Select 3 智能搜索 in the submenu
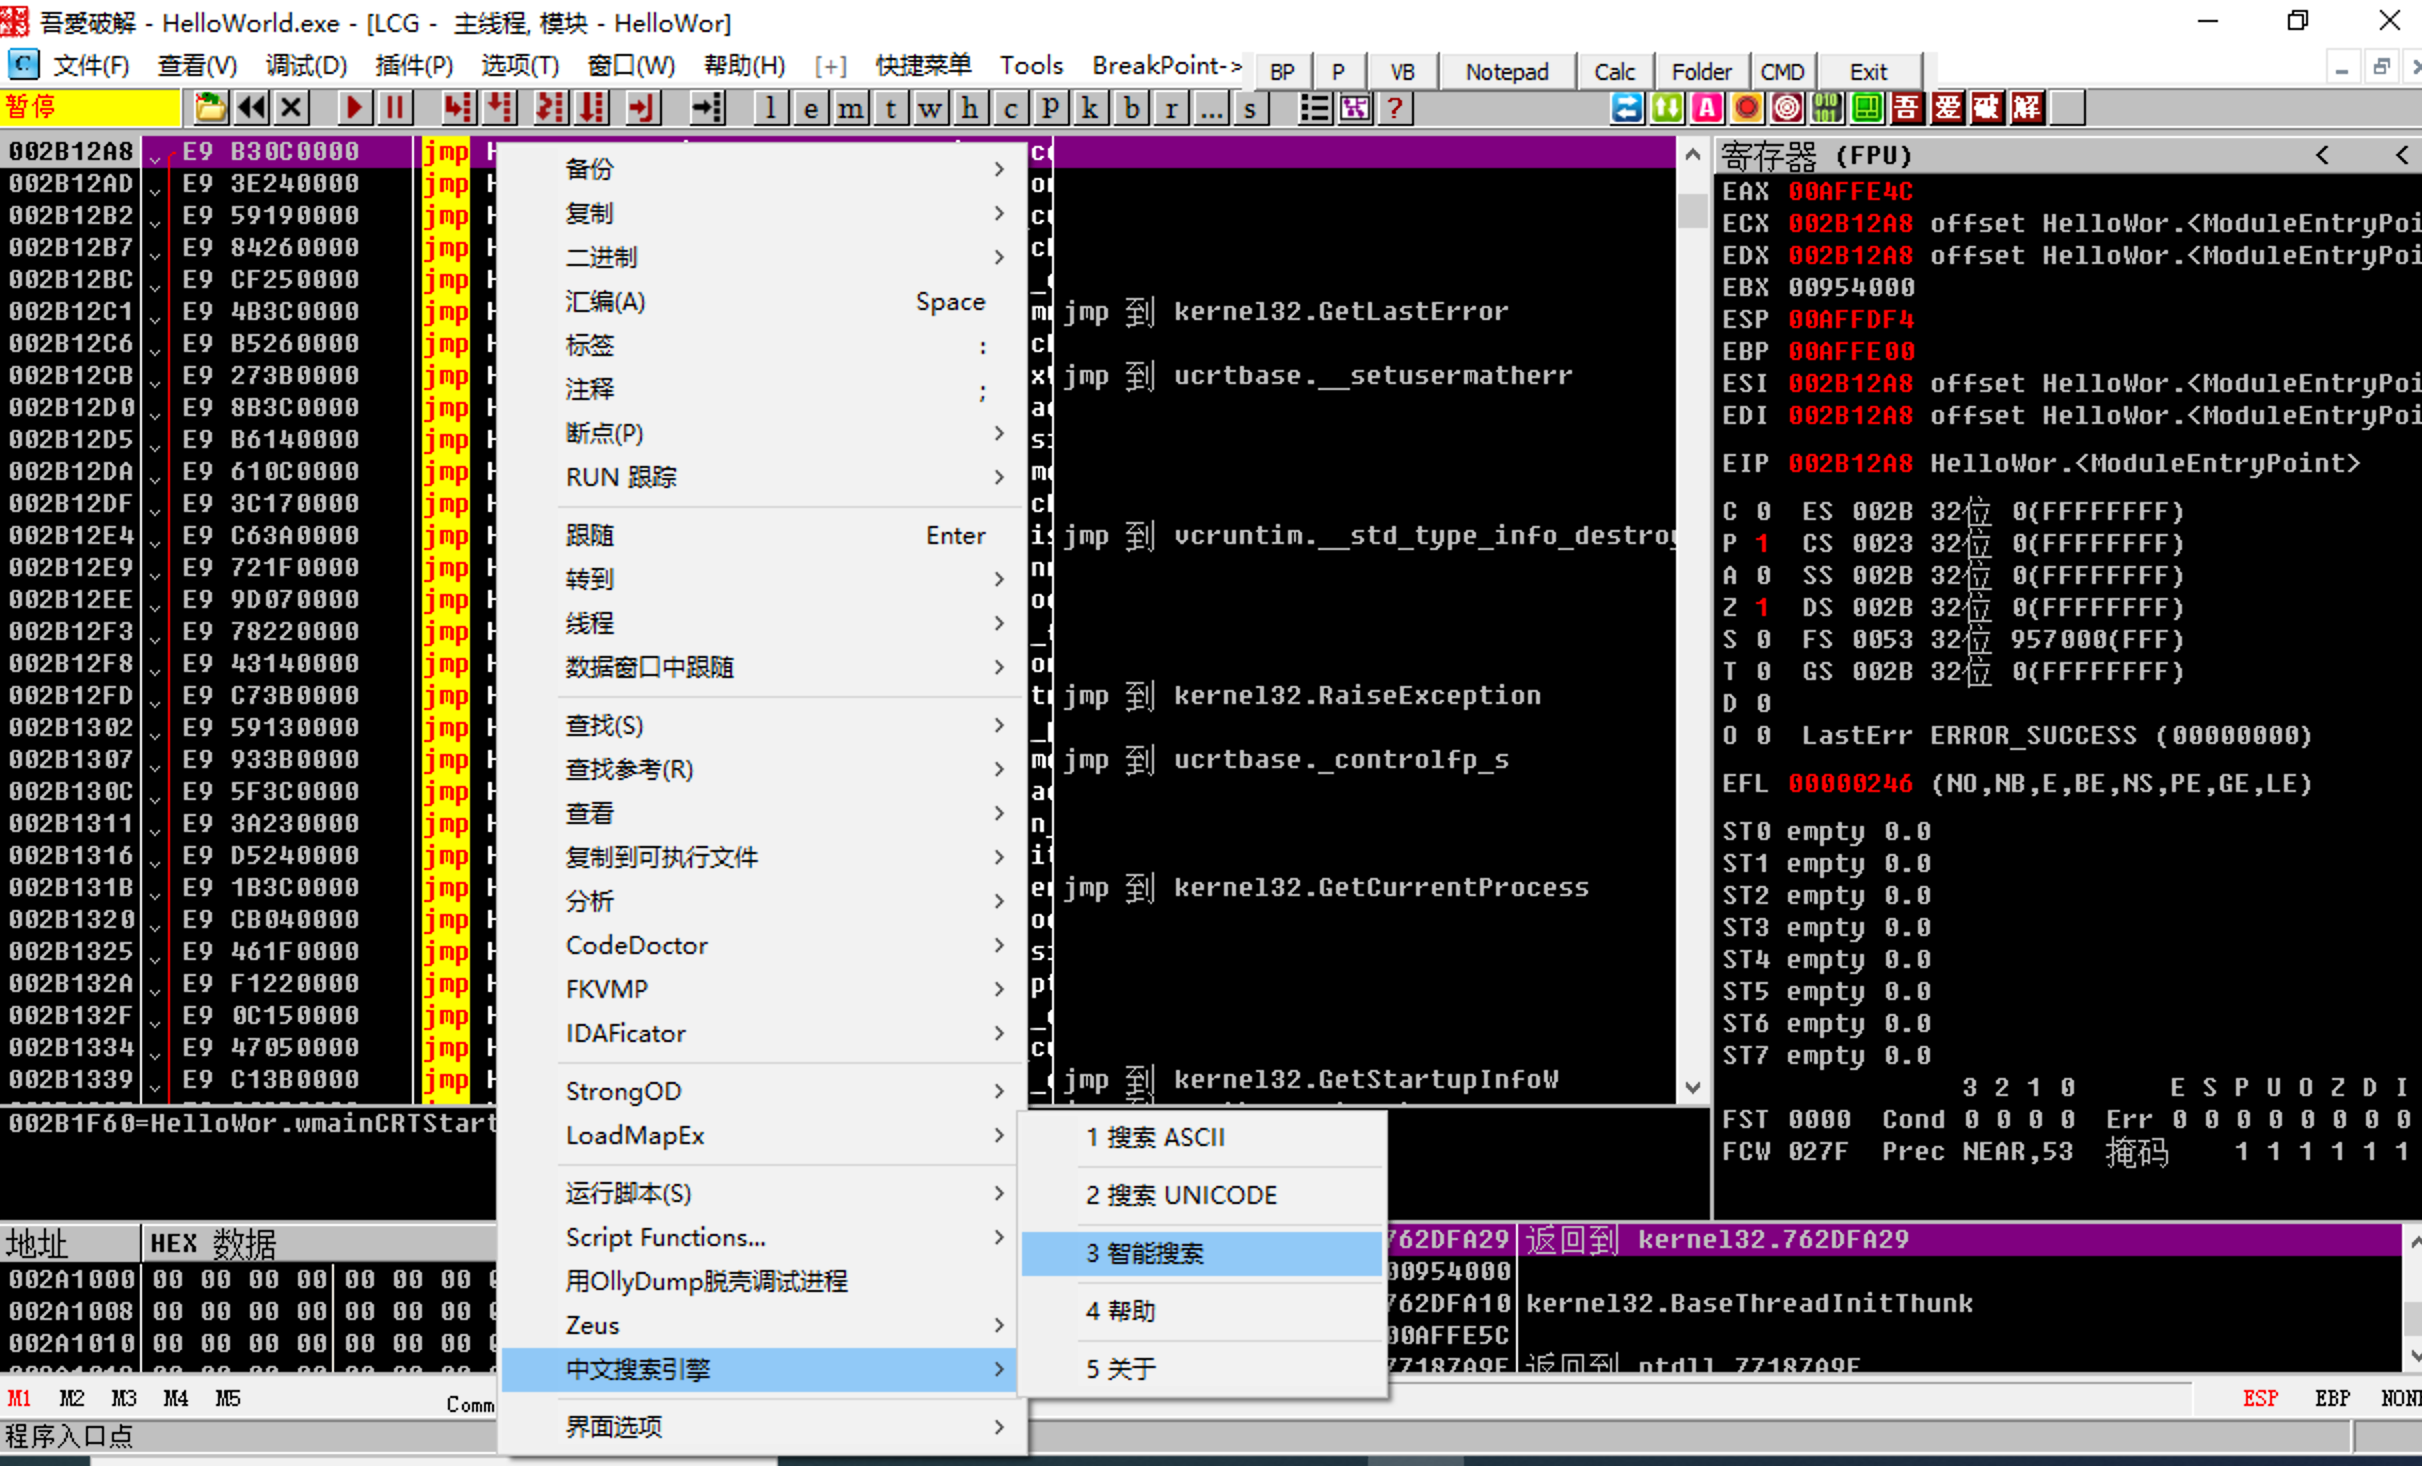Screen dimensions: 2422x1466 click(x=1203, y=1253)
